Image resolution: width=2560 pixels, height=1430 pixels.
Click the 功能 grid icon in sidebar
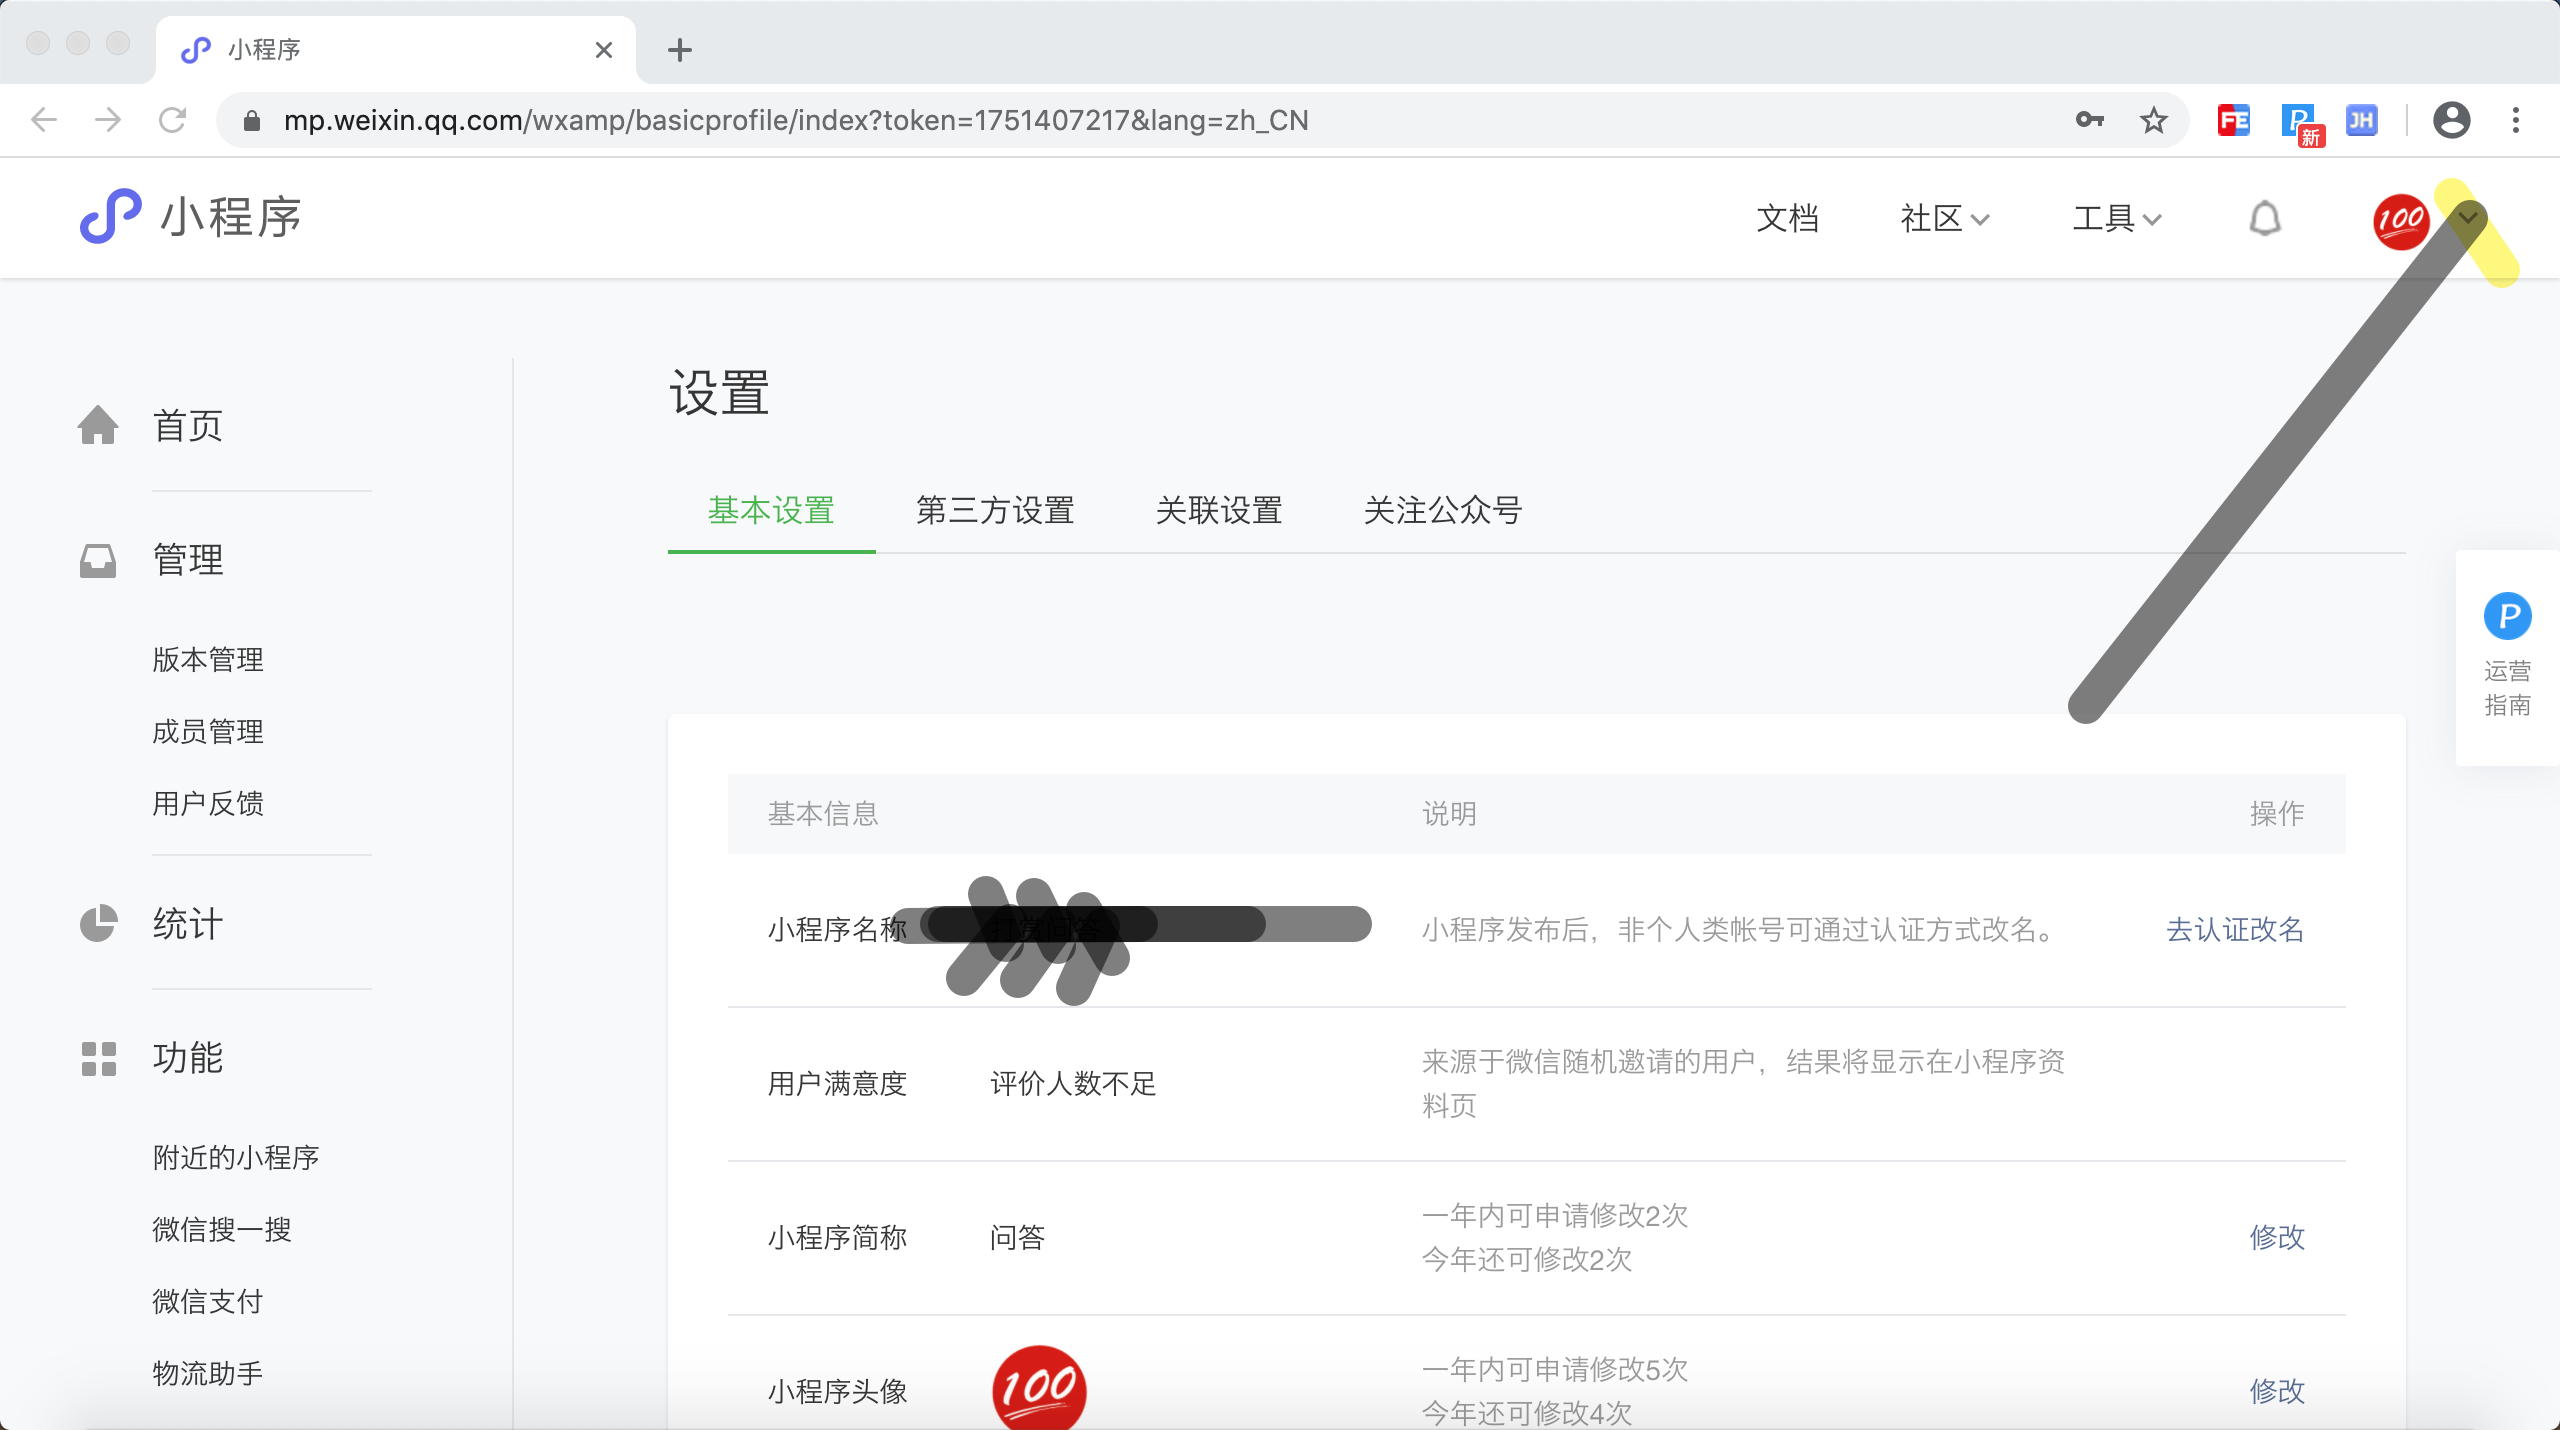(98, 1058)
